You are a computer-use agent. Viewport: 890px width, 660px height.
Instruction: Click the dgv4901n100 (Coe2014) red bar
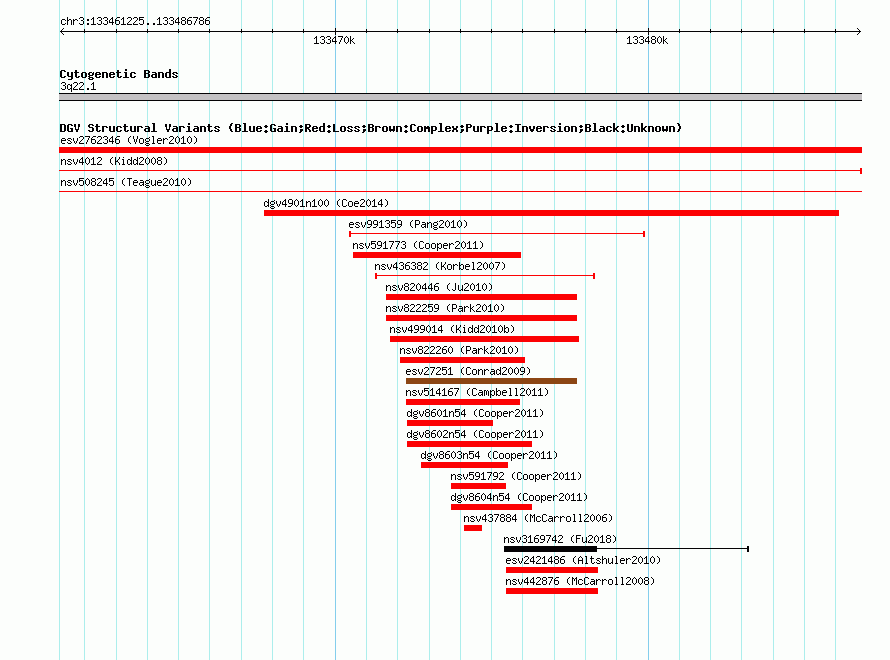(x=551, y=213)
